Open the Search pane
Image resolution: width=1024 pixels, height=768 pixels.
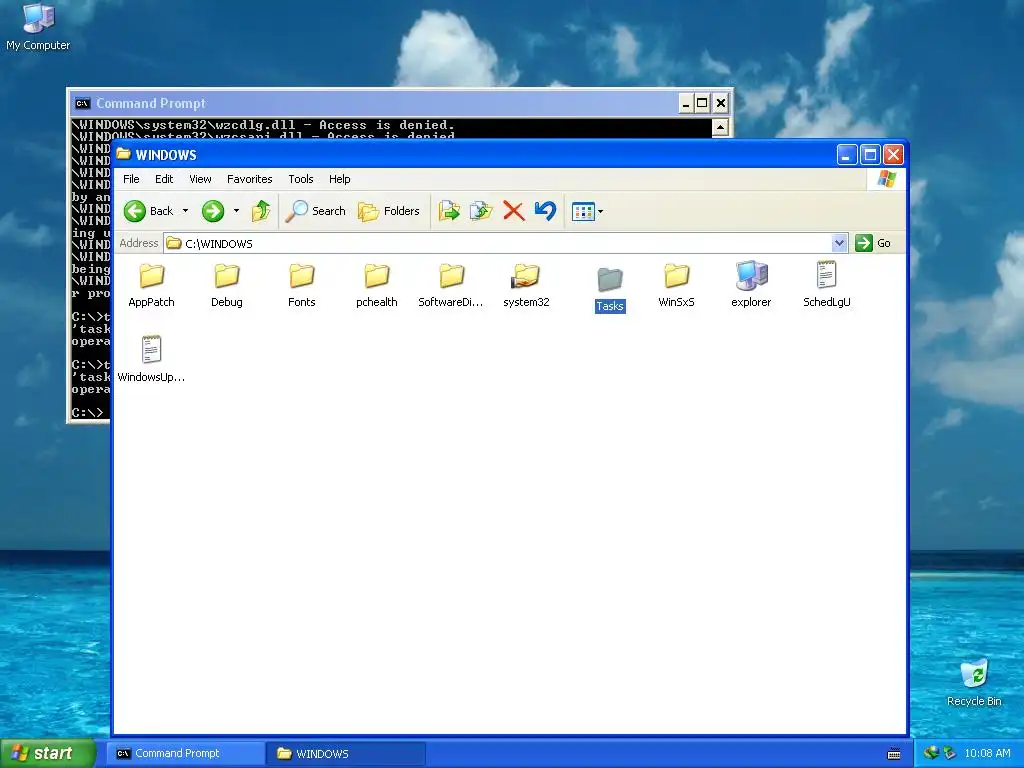point(316,211)
